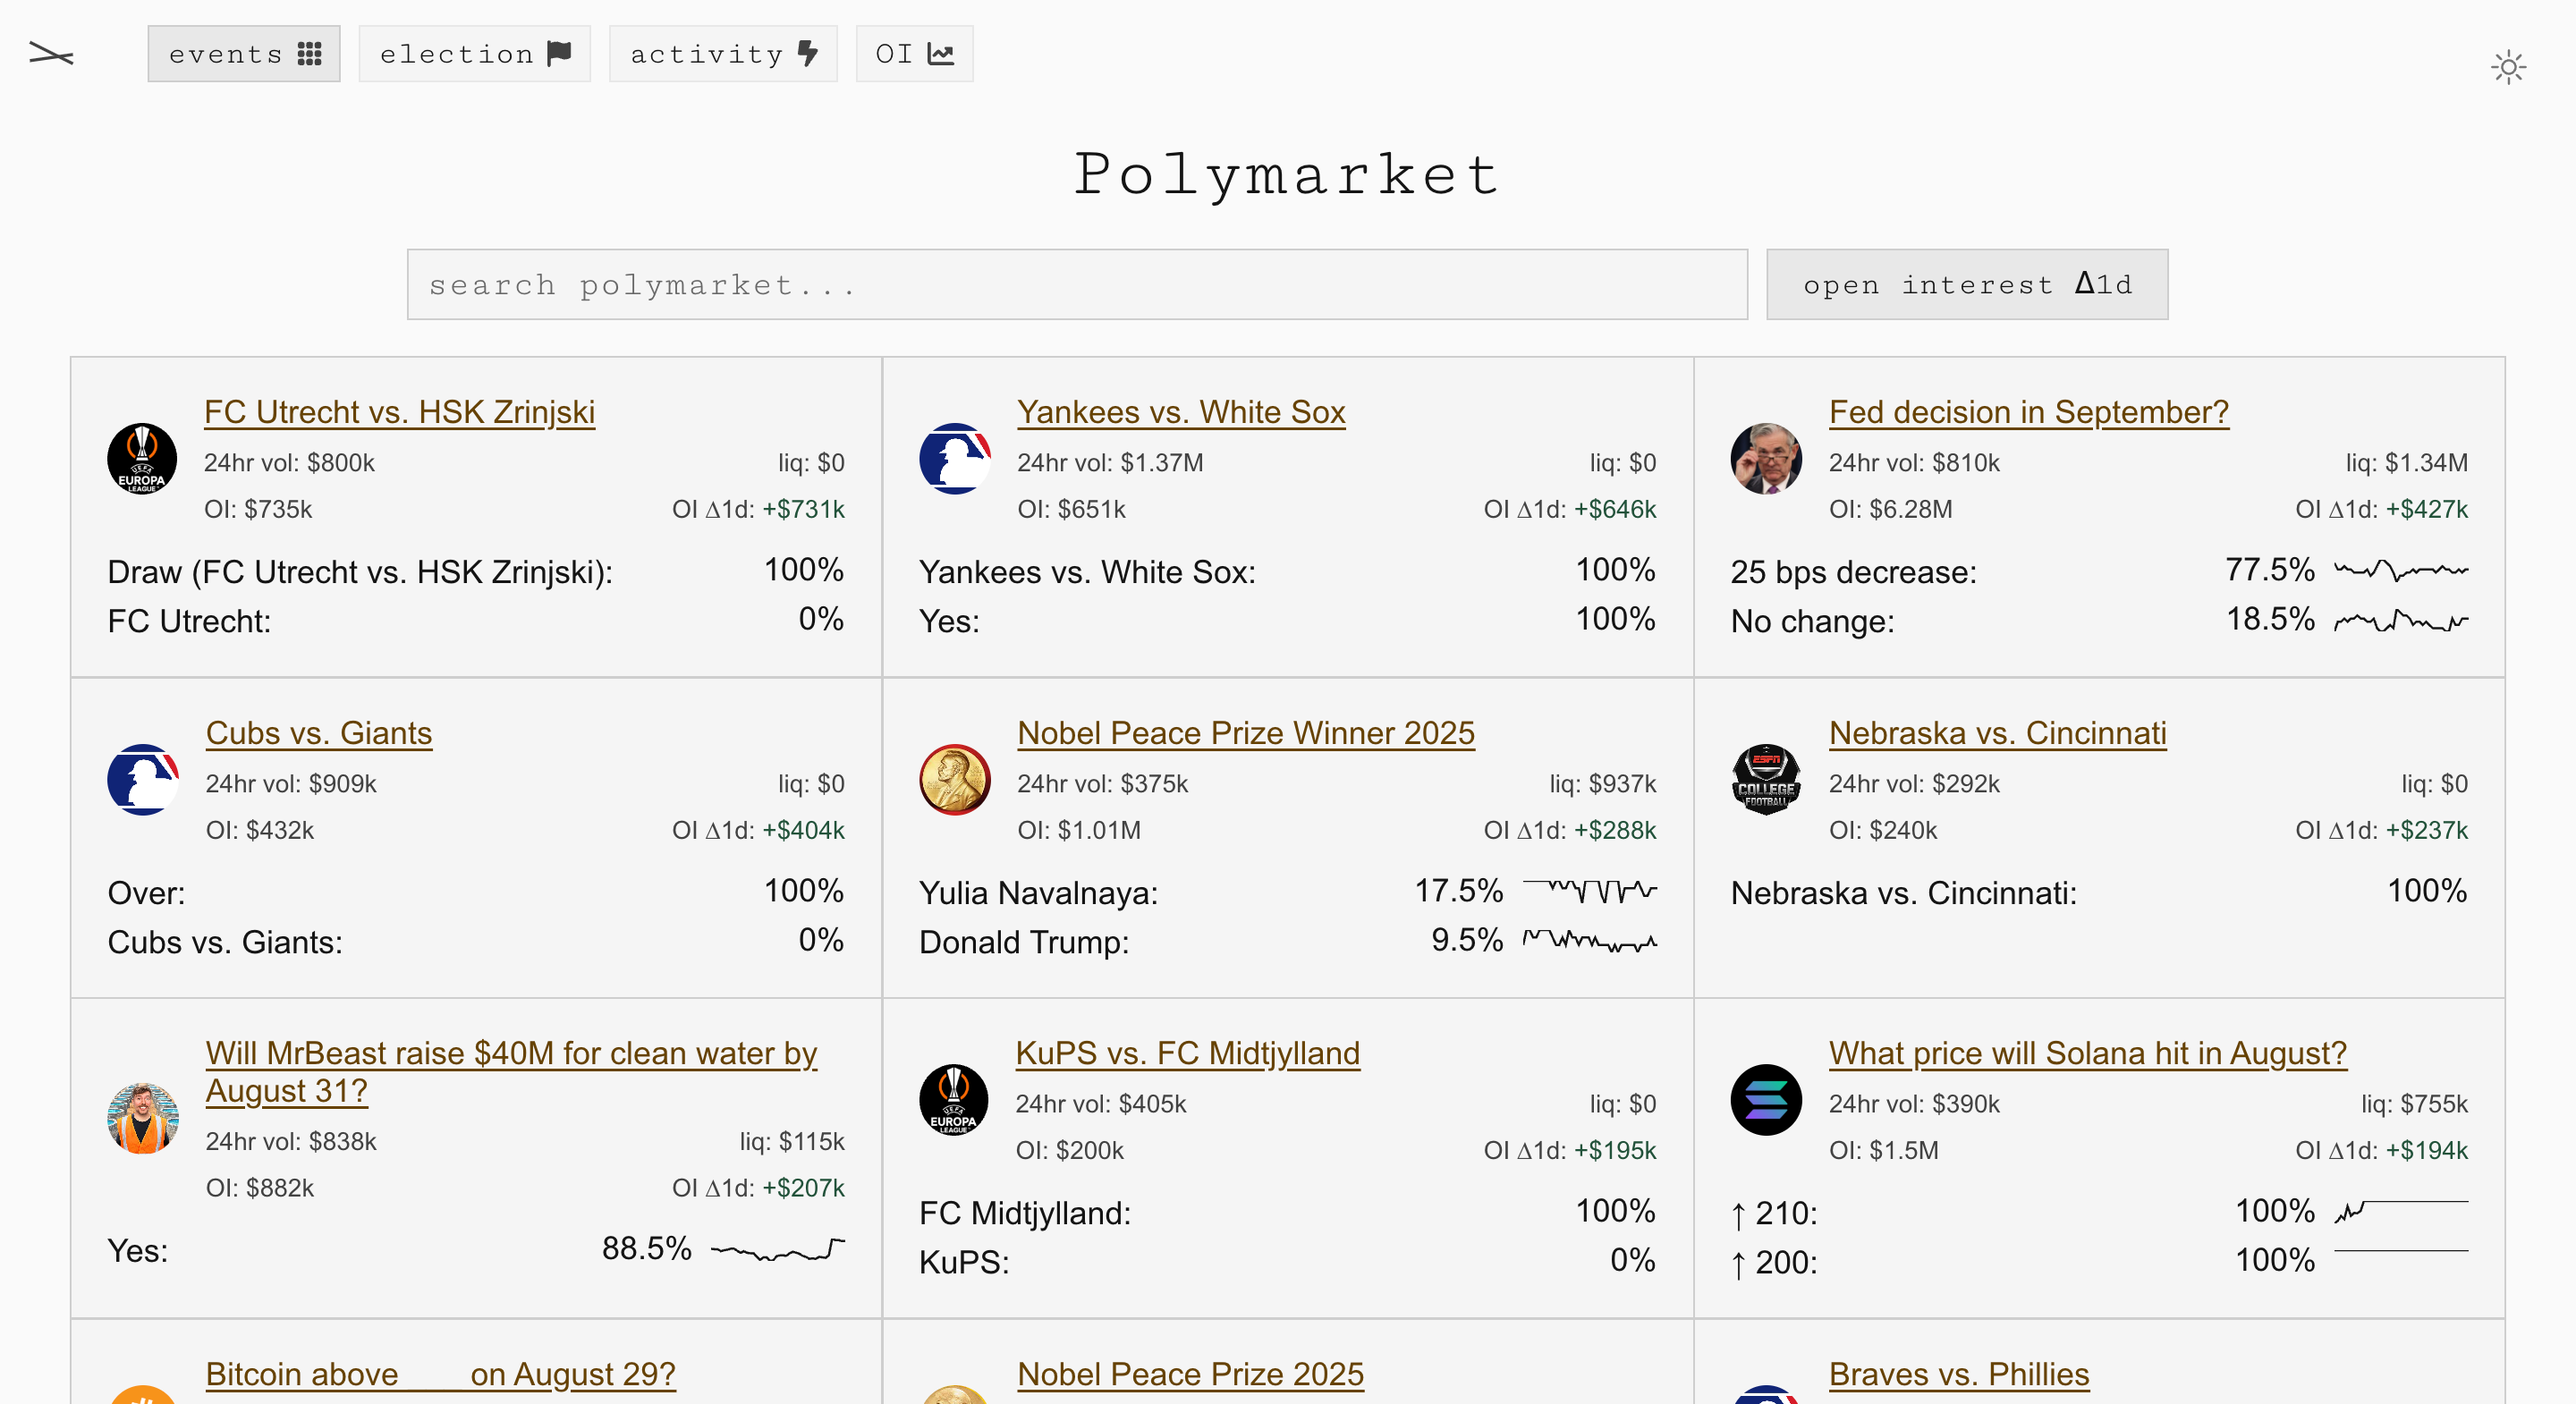Click the MrBeast thumbnail image
The image size is (2576, 1404).
point(142,1118)
